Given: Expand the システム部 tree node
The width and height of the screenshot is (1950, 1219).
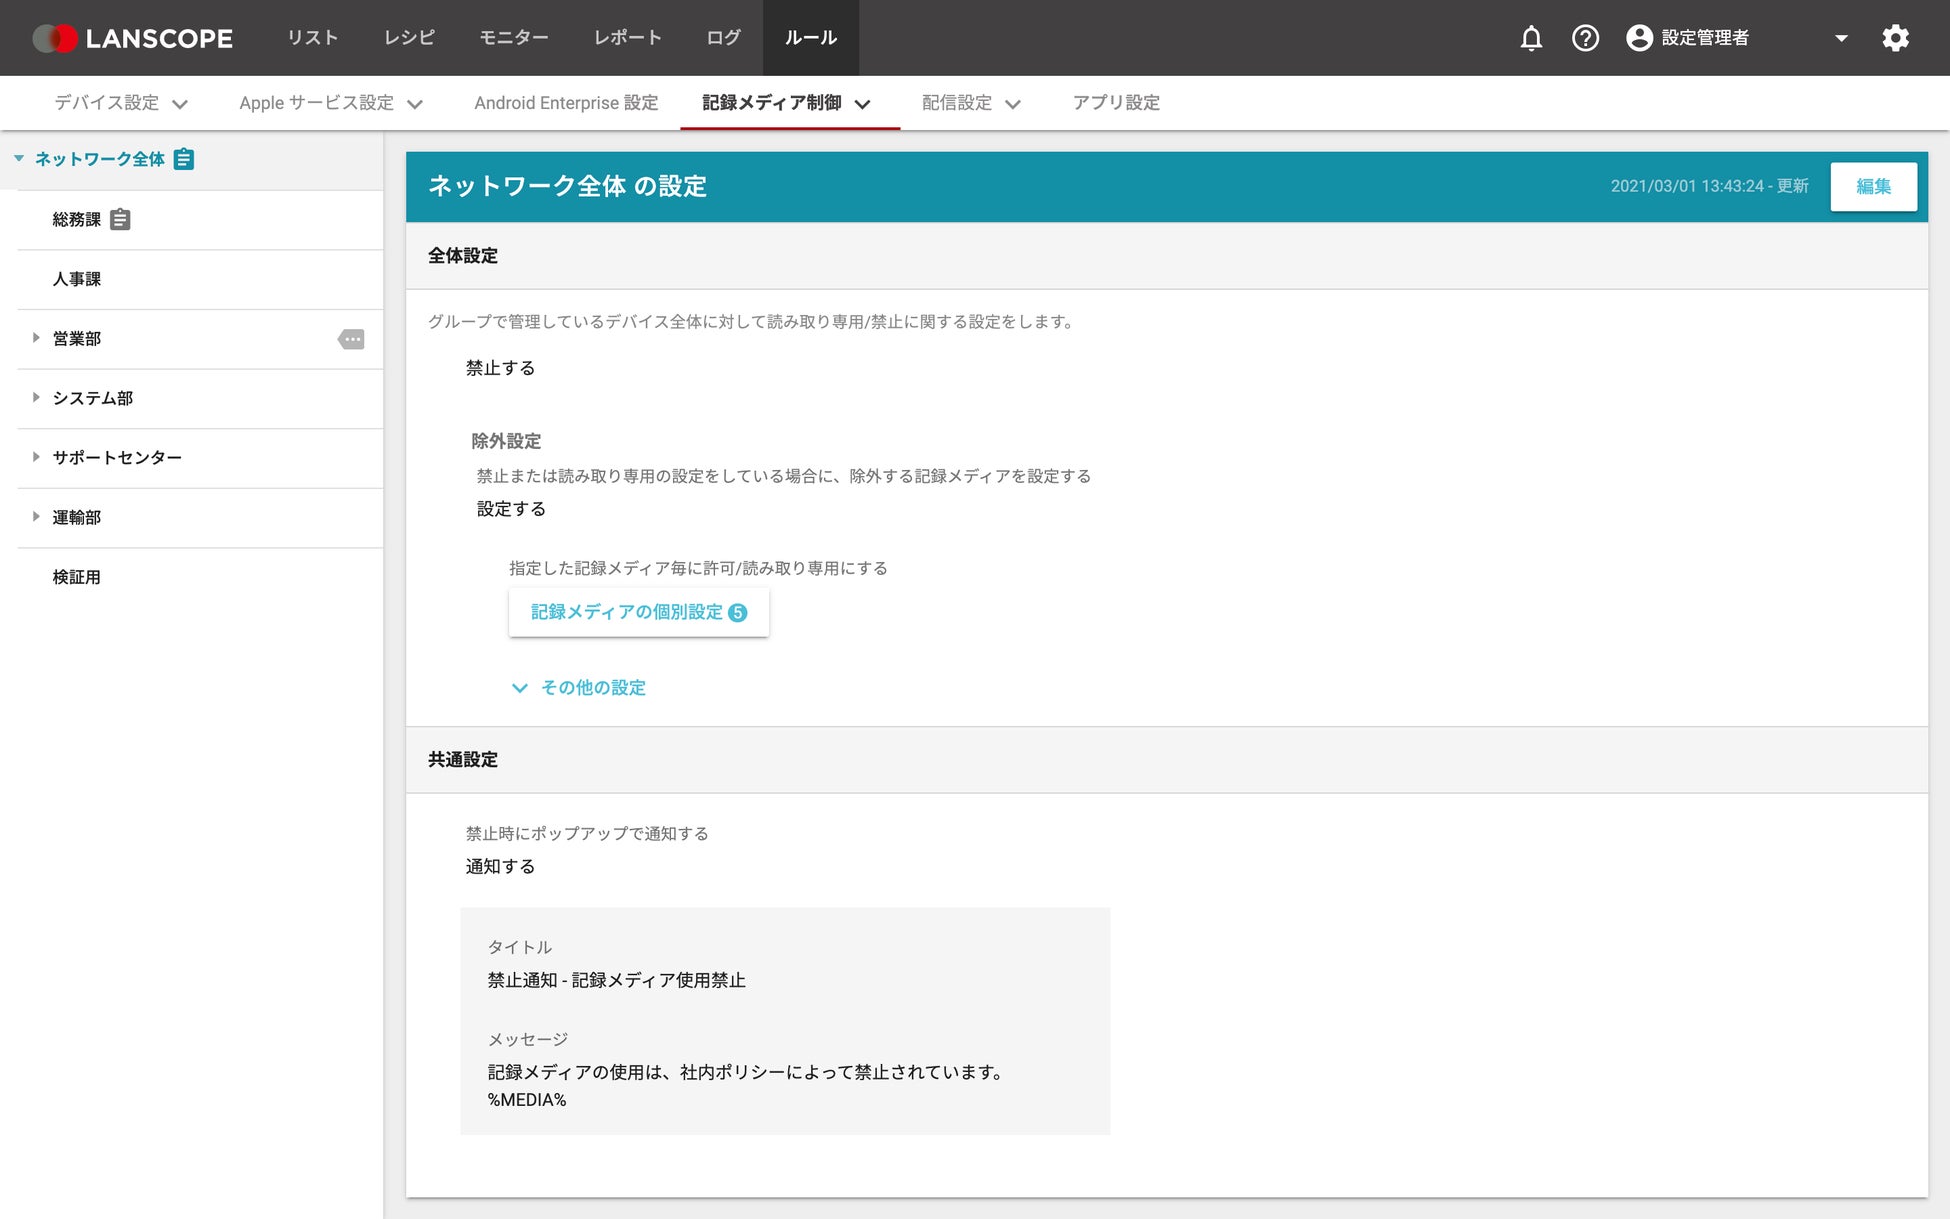Looking at the screenshot, I should (x=36, y=397).
